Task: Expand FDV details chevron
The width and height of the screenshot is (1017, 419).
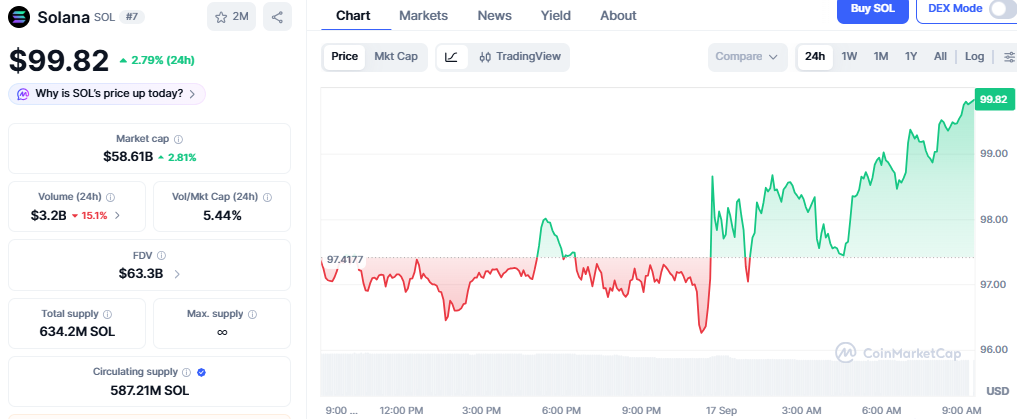Action: 177,274
